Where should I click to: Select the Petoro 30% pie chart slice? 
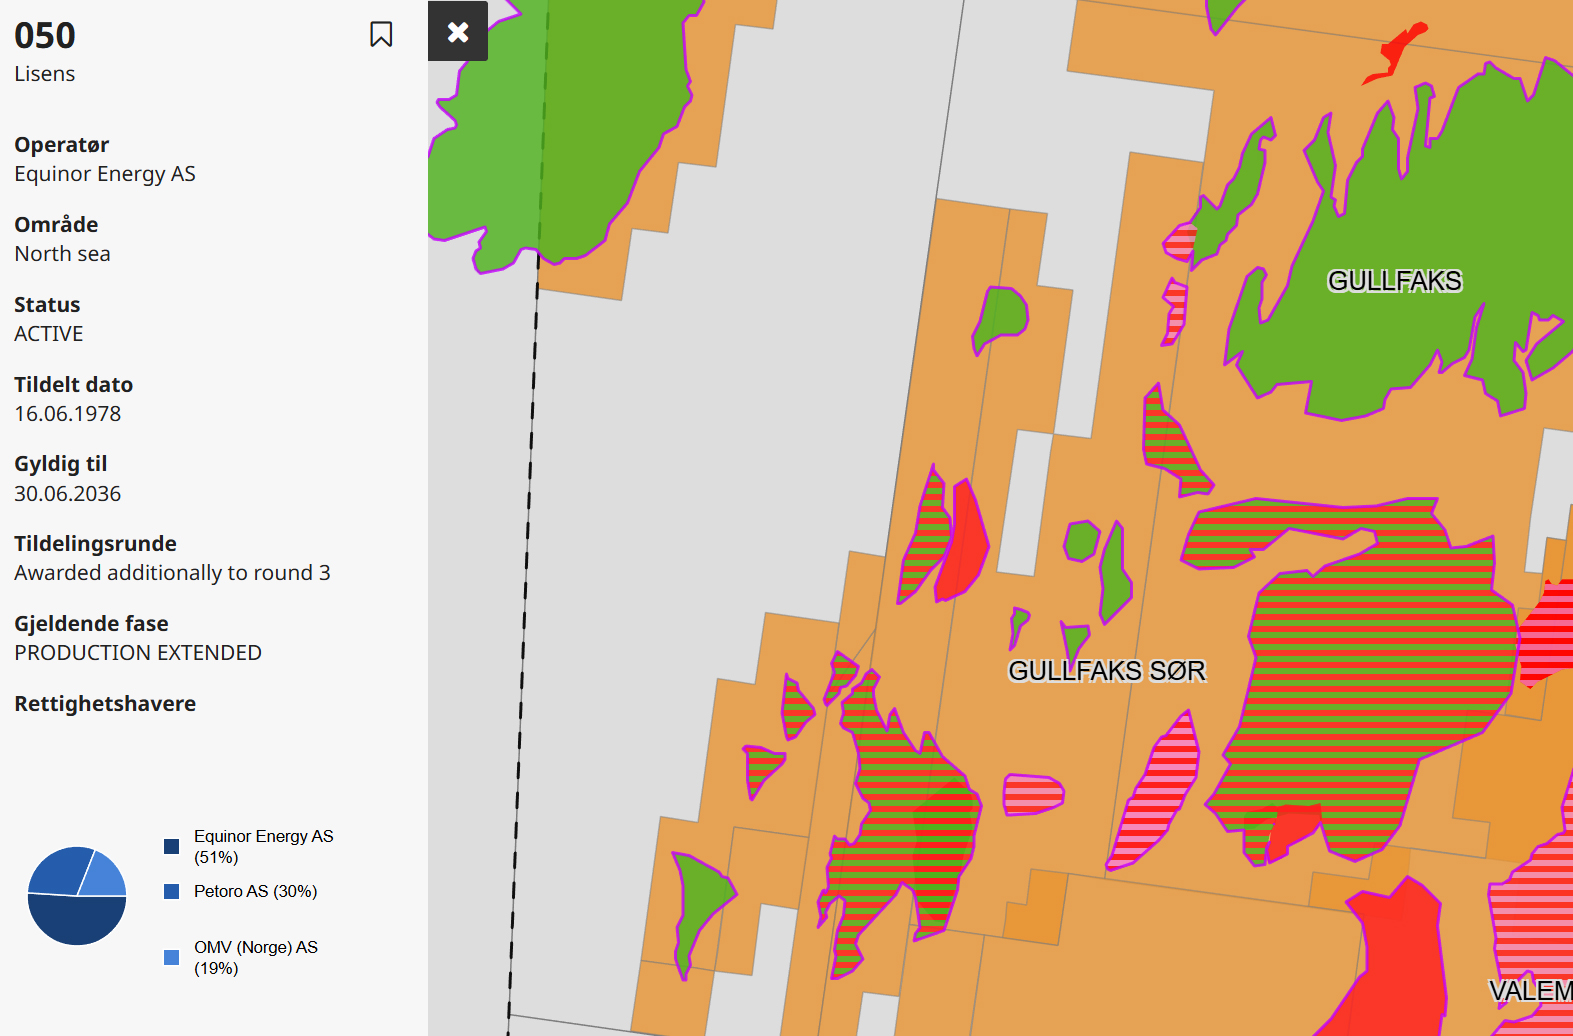coord(57,872)
